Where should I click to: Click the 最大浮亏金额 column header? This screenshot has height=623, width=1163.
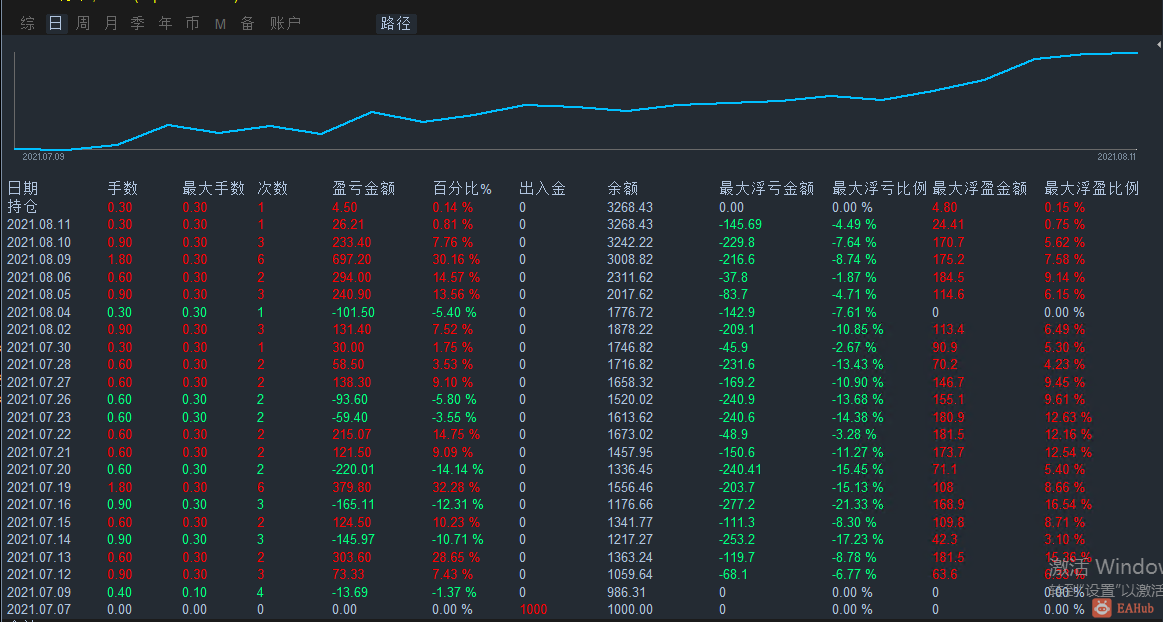767,188
